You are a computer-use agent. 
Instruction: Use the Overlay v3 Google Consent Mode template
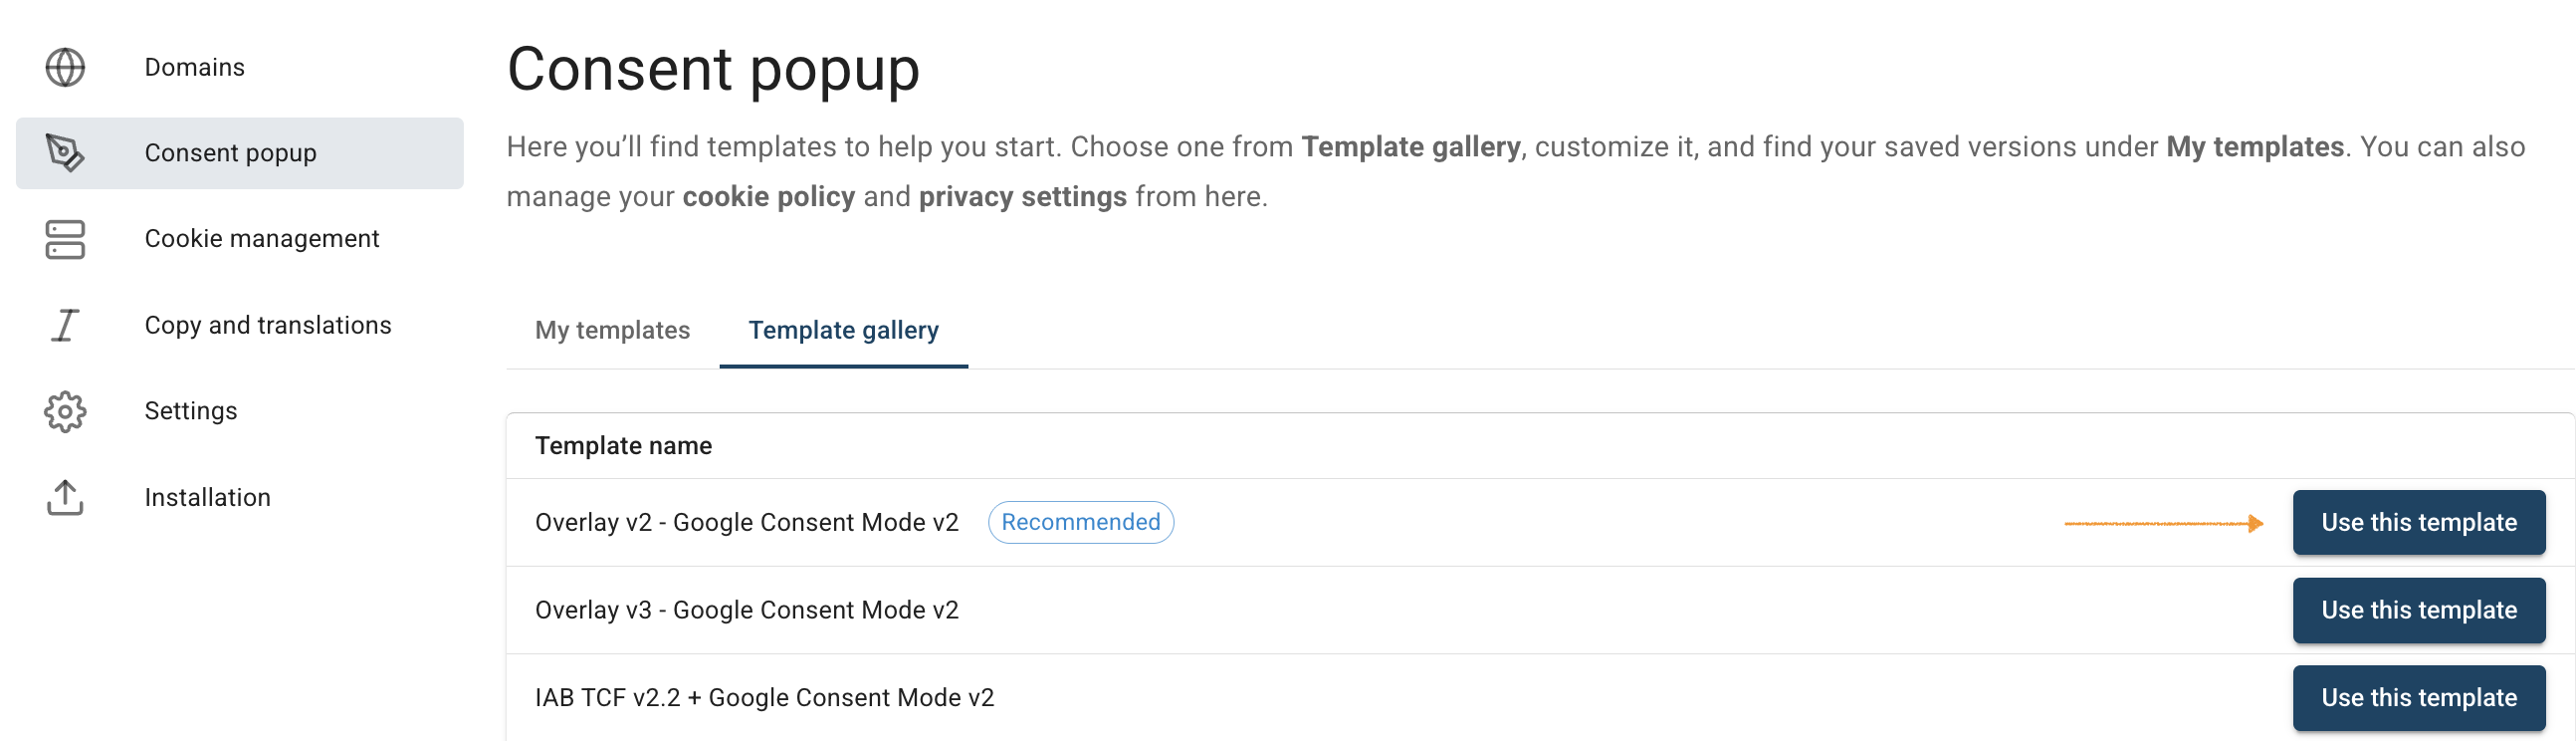[2419, 610]
